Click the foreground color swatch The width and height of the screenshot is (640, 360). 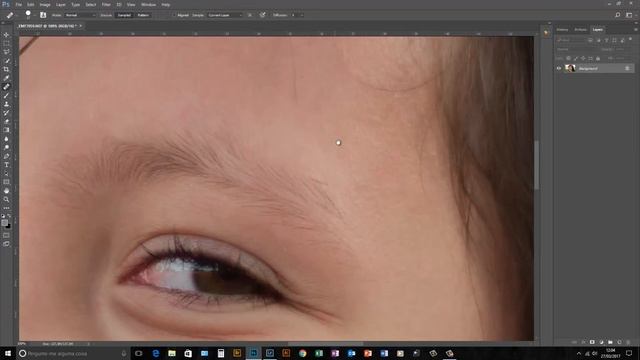(x=4, y=223)
